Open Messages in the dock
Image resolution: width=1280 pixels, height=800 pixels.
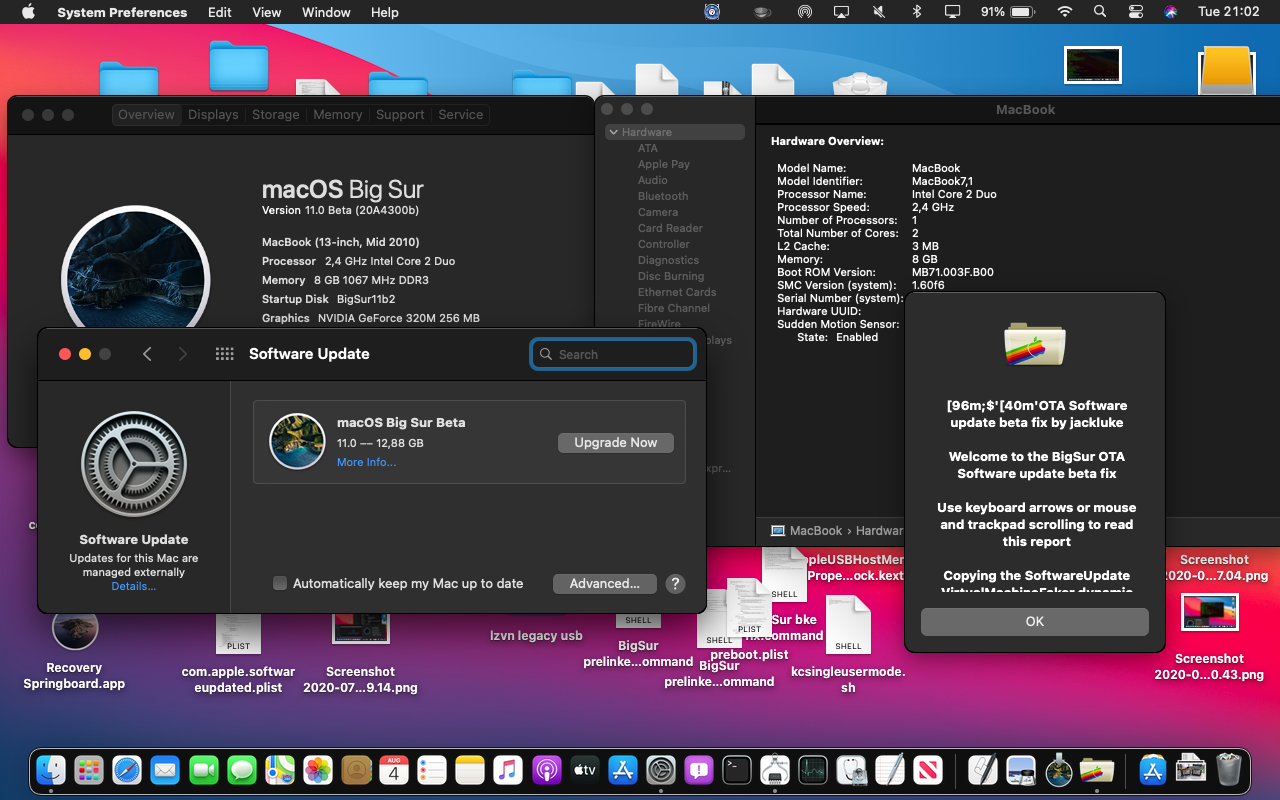pyautogui.click(x=242, y=770)
